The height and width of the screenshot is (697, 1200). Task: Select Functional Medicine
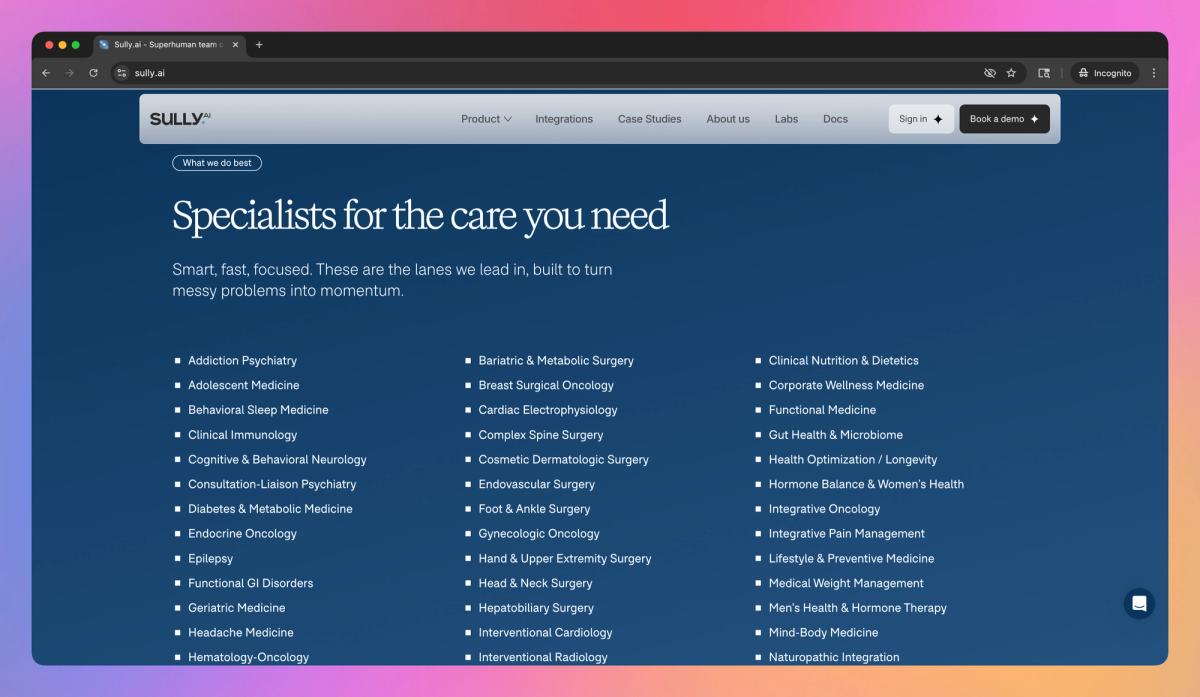point(822,410)
